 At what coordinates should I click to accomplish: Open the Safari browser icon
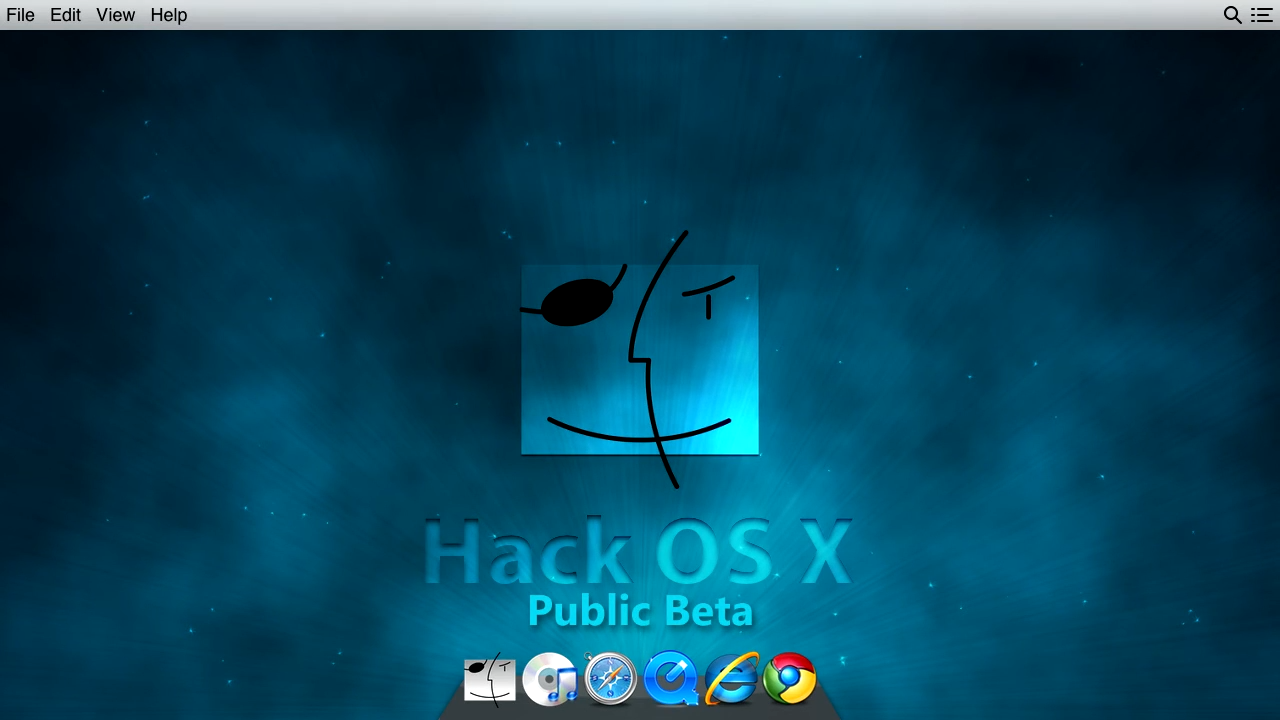pyautogui.click(x=610, y=678)
